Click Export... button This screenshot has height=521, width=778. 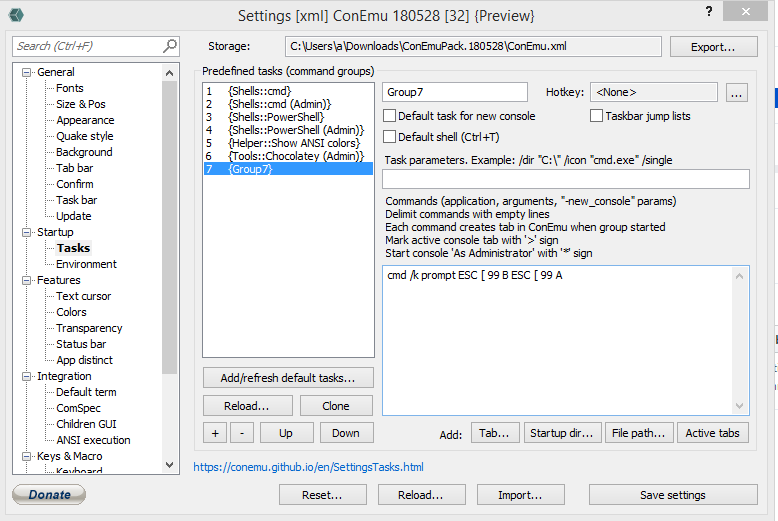pyautogui.click(x=713, y=47)
